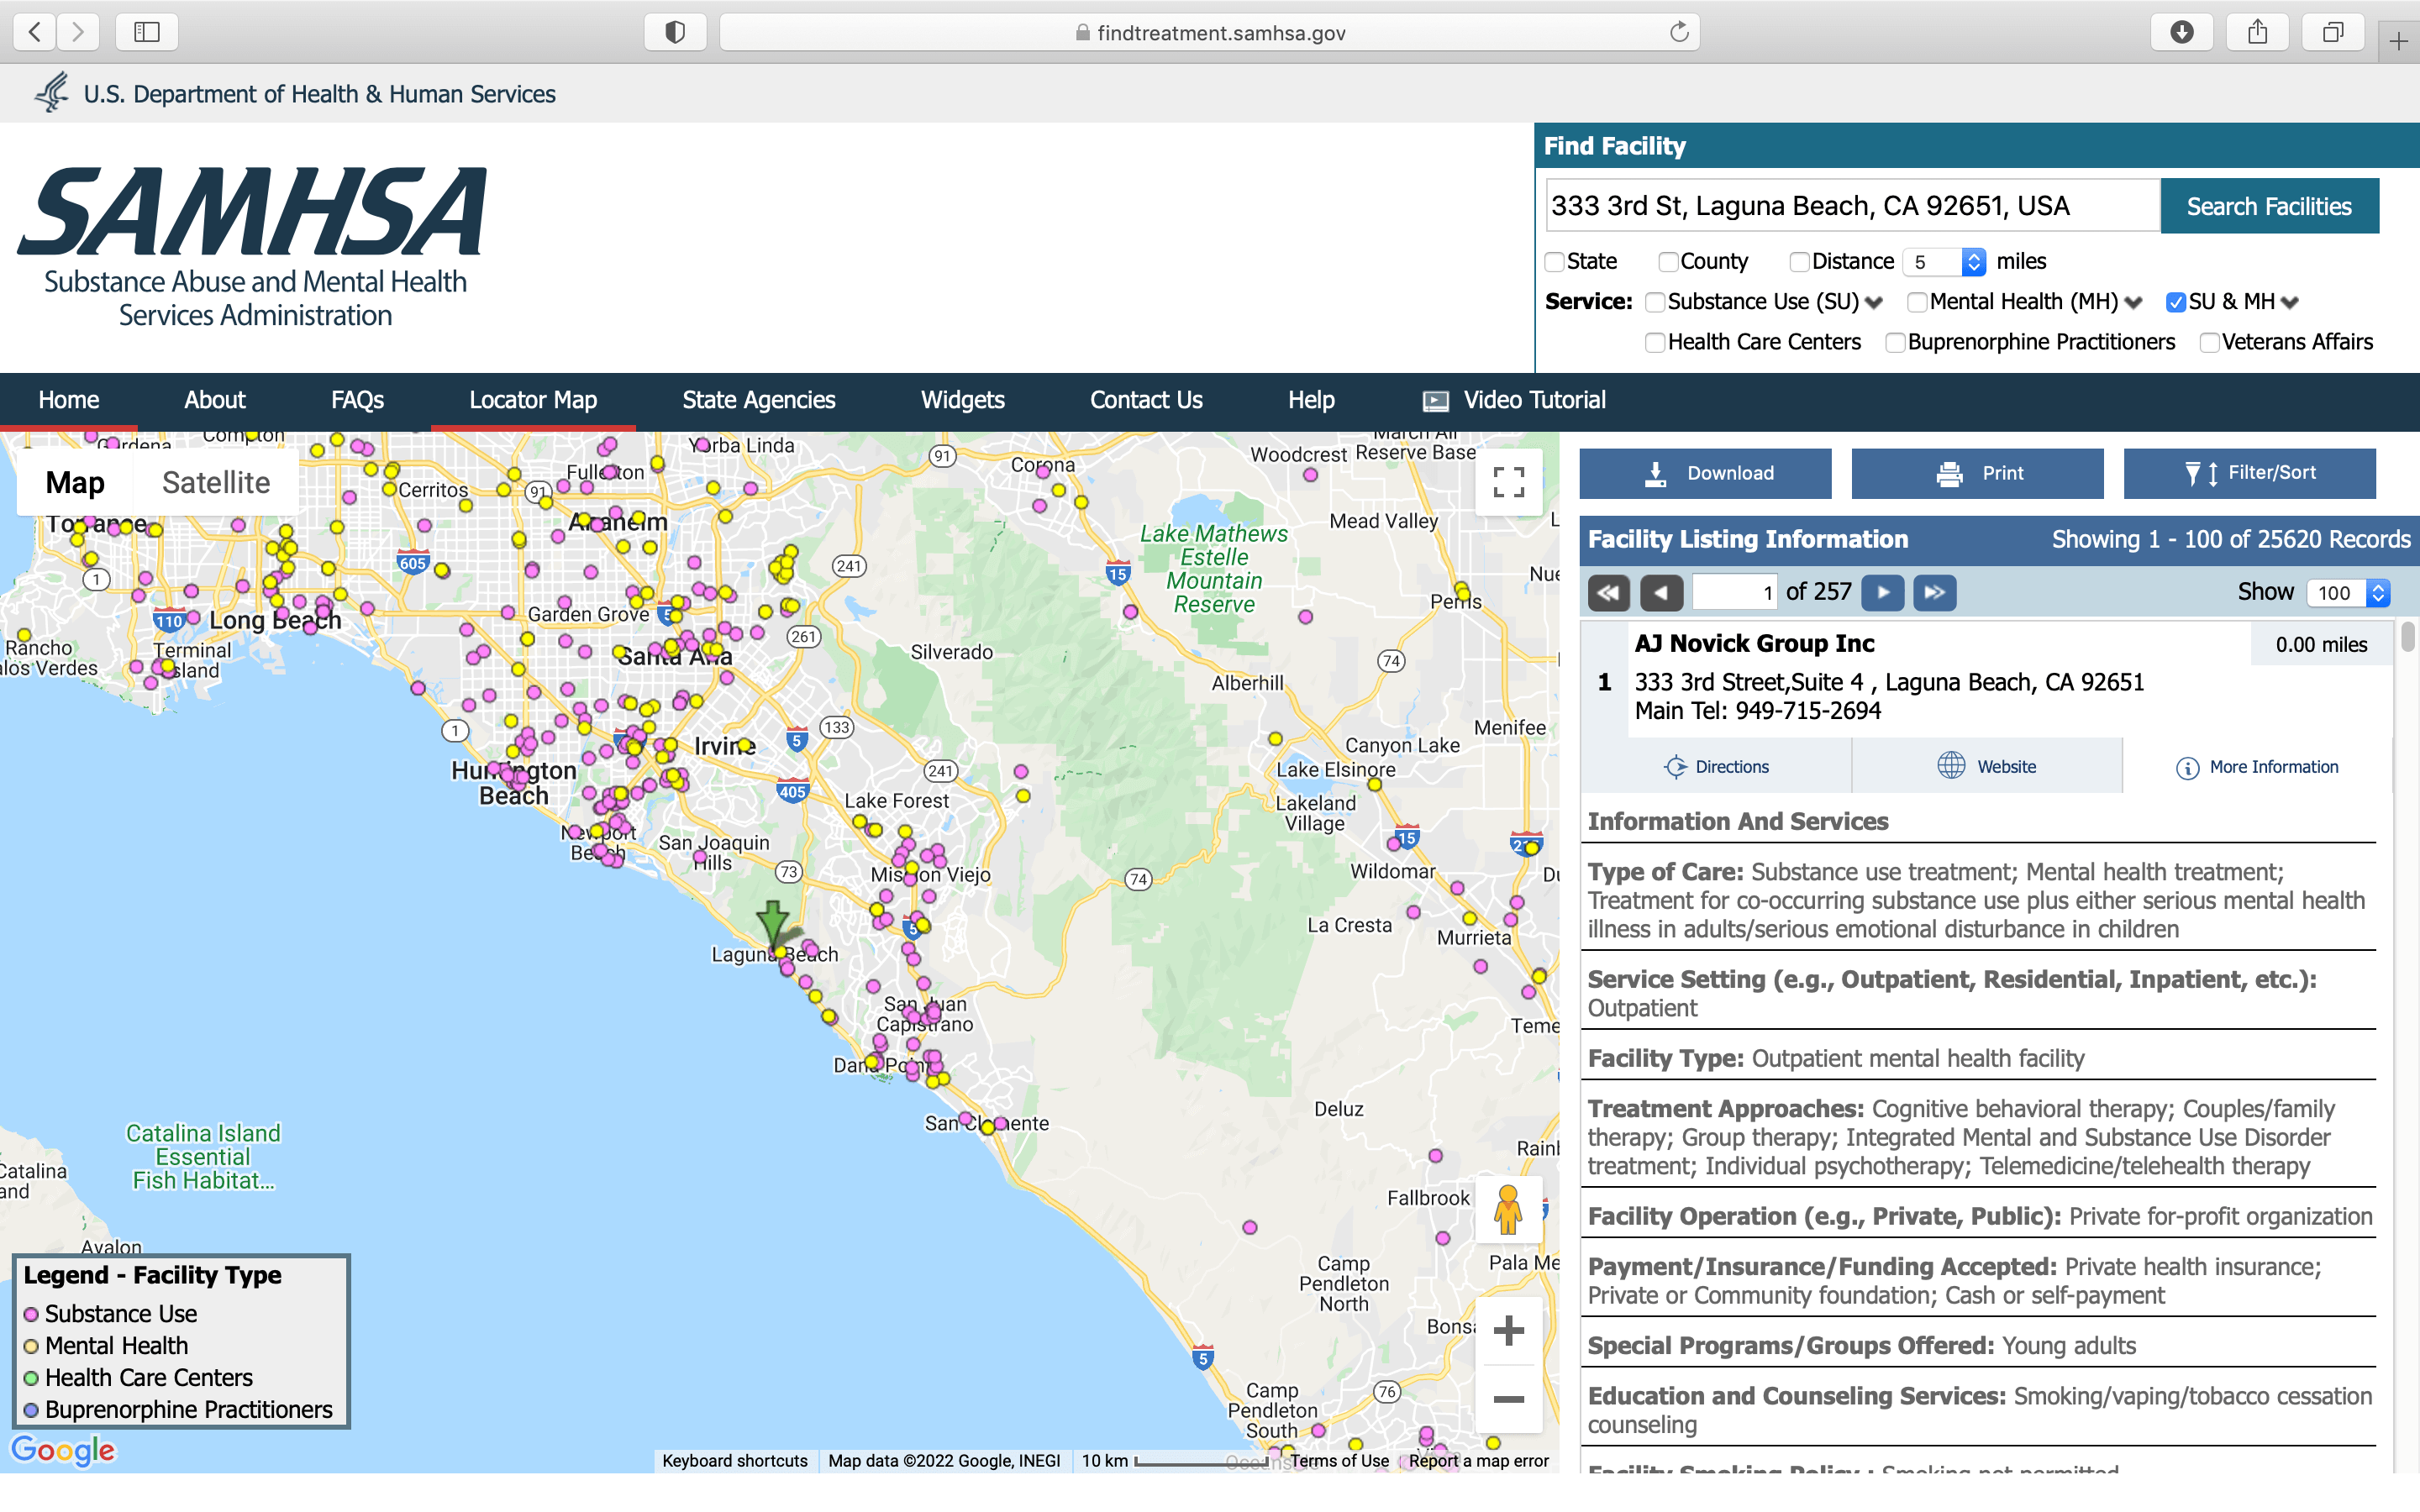Image resolution: width=2420 pixels, height=1512 pixels.
Task: Select the Locator Map menu item
Action: (x=533, y=400)
